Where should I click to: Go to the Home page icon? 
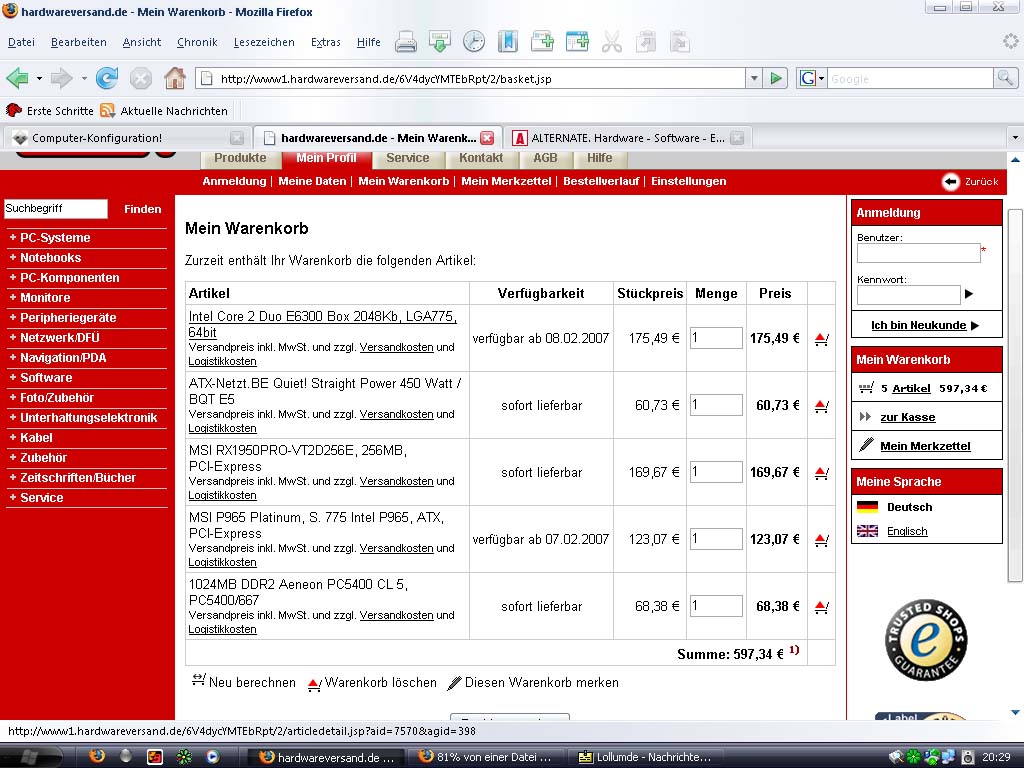[x=174, y=78]
